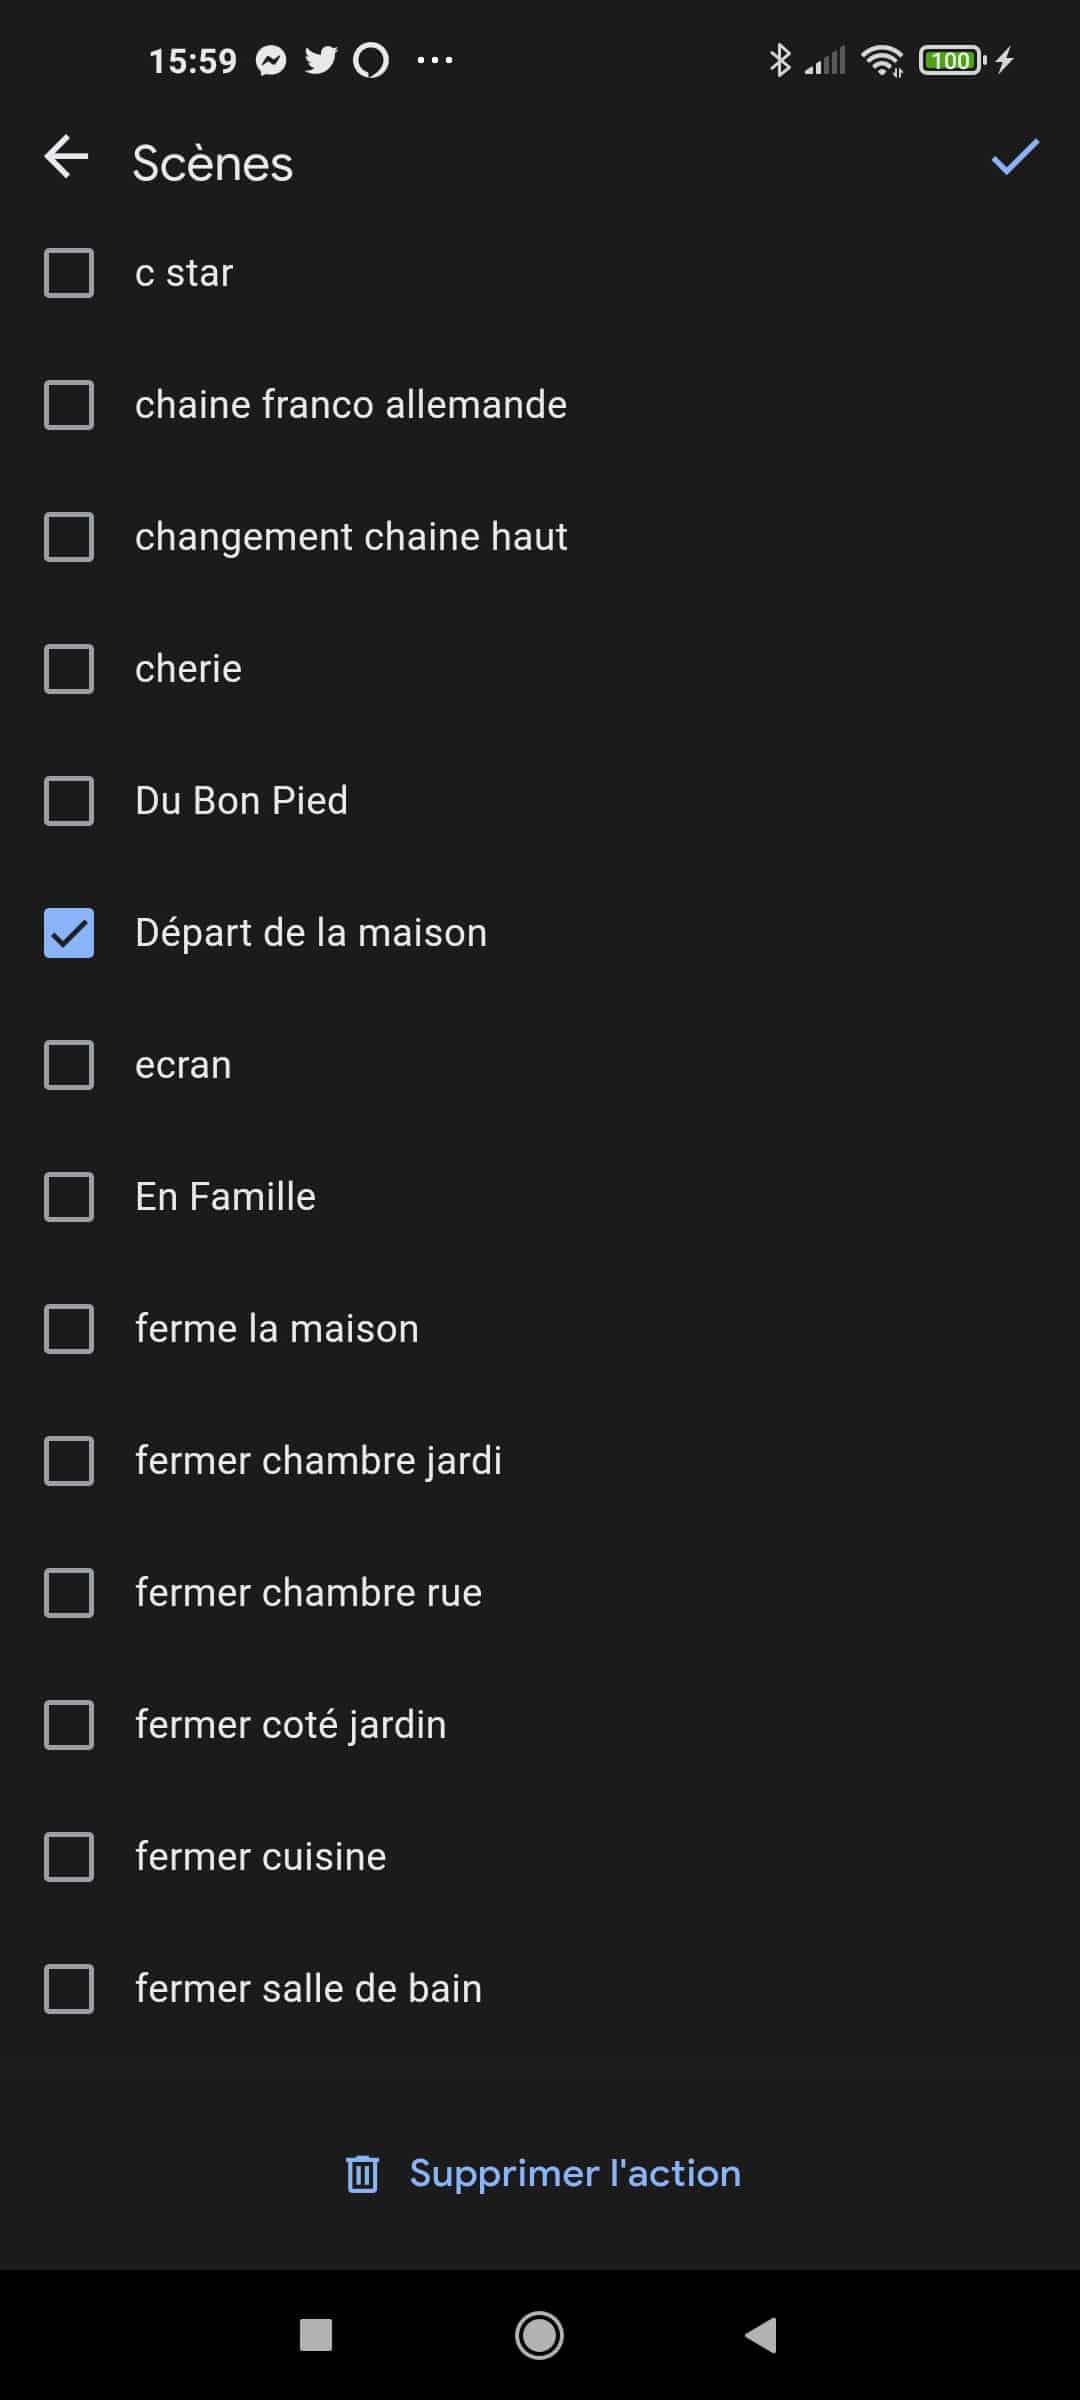Tap the Twitter notification icon
The image size is (1080, 2400).
pyautogui.click(x=321, y=61)
